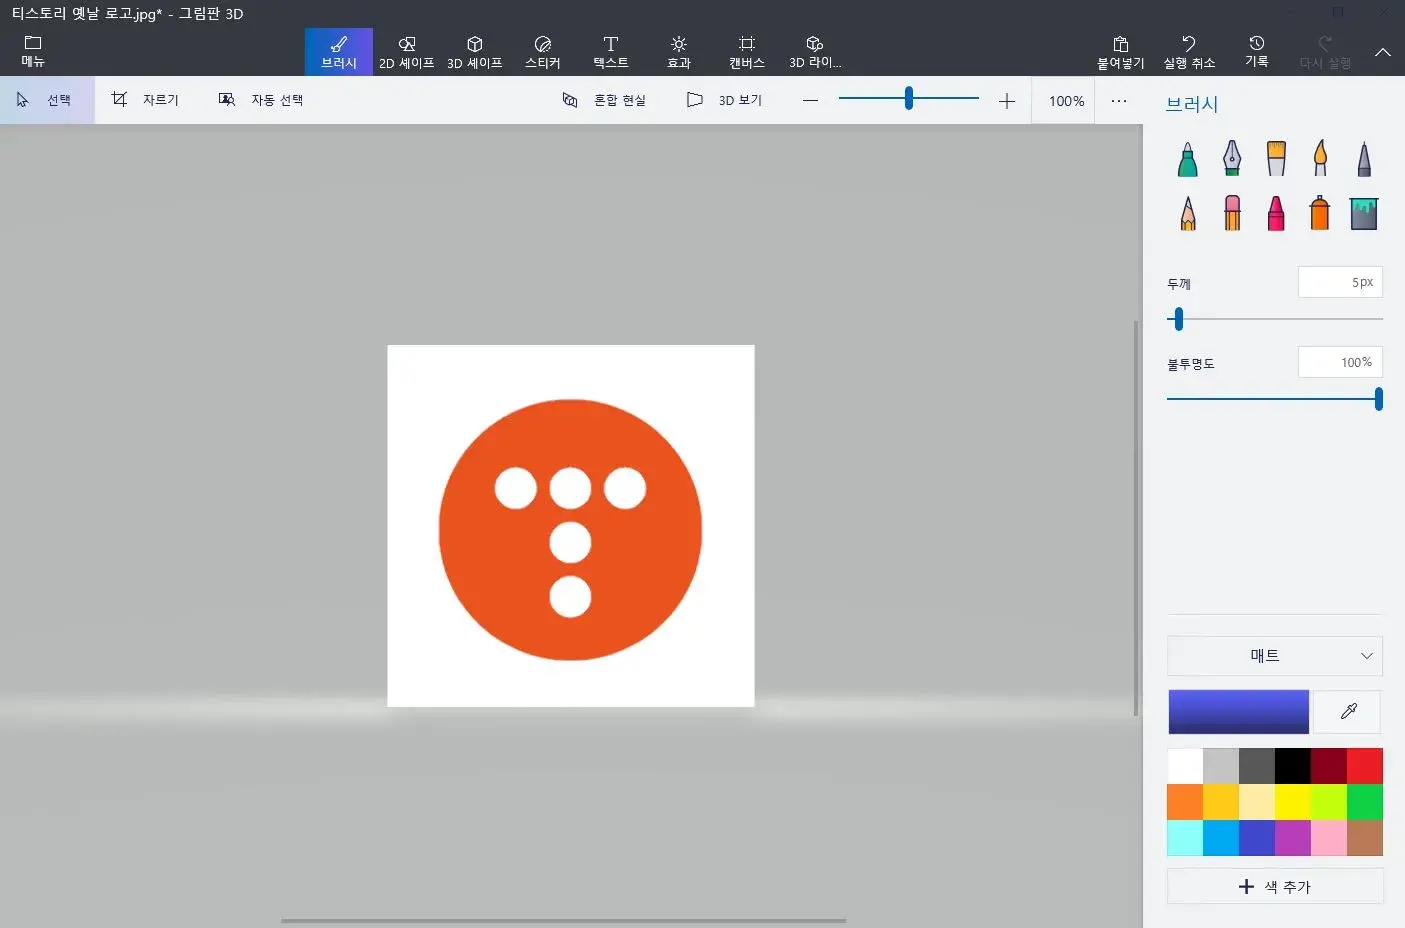The width and height of the screenshot is (1405, 928).
Task: Pick the green color swatch
Action: click(x=1365, y=802)
